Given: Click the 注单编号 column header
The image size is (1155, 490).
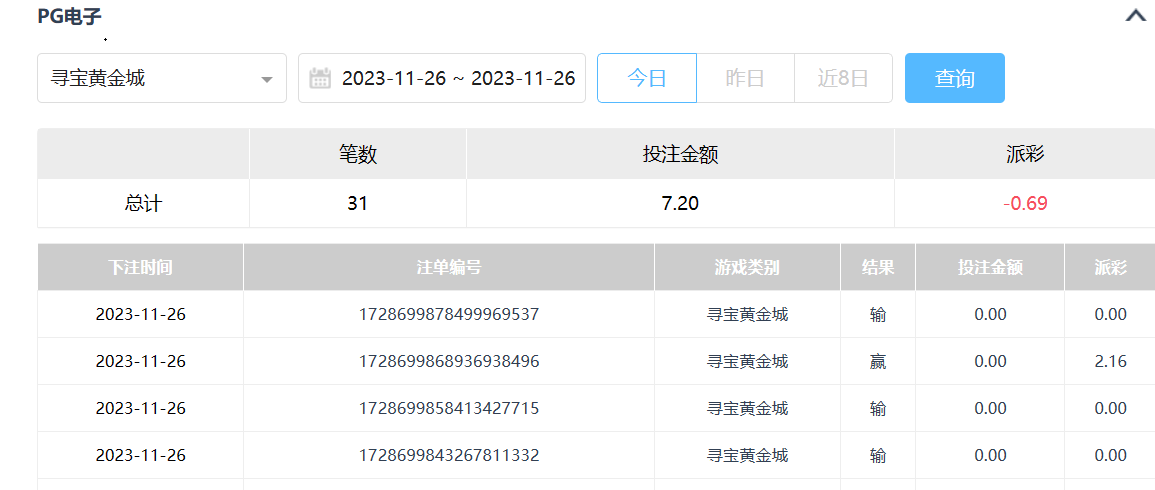Looking at the screenshot, I should tap(449, 267).
